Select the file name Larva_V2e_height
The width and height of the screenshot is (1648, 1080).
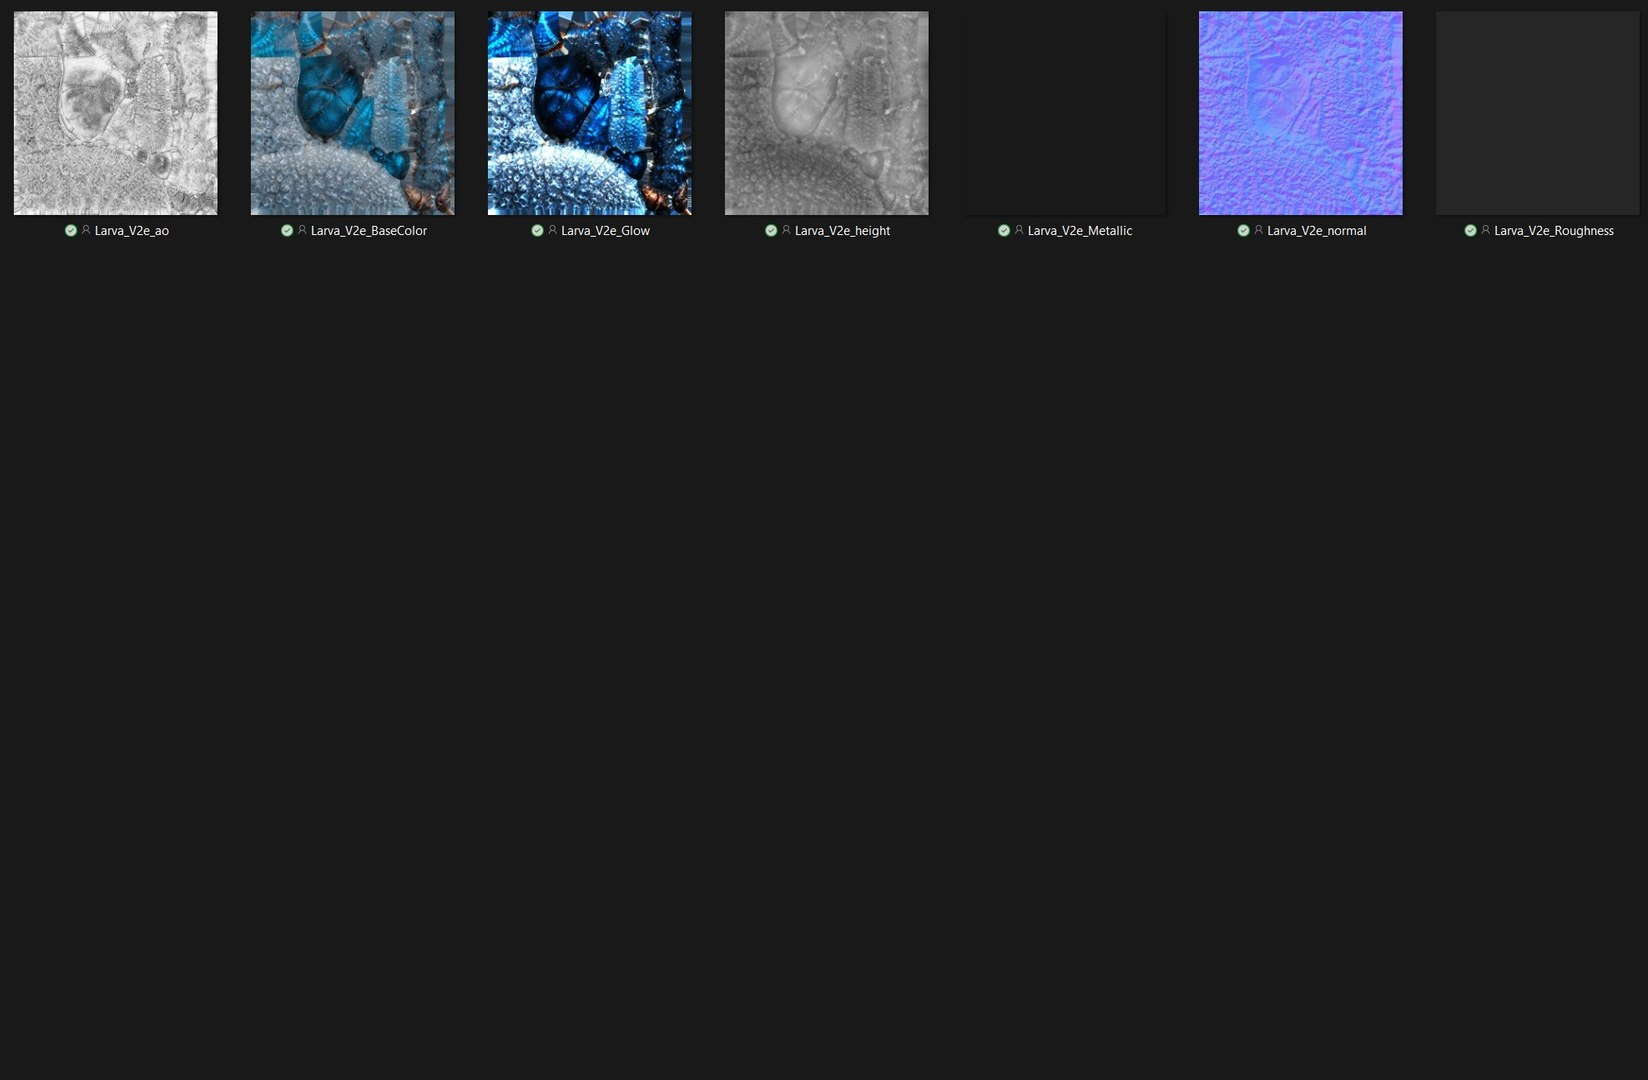(842, 231)
